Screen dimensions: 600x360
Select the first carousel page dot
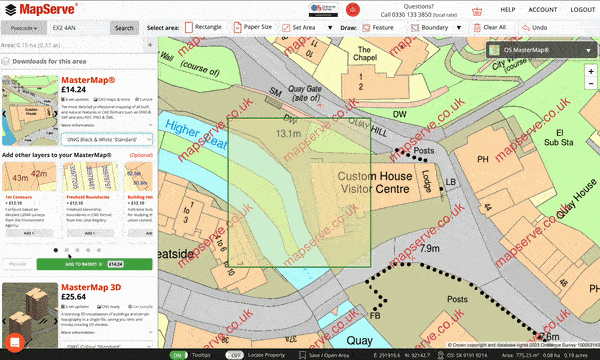point(56,250)
